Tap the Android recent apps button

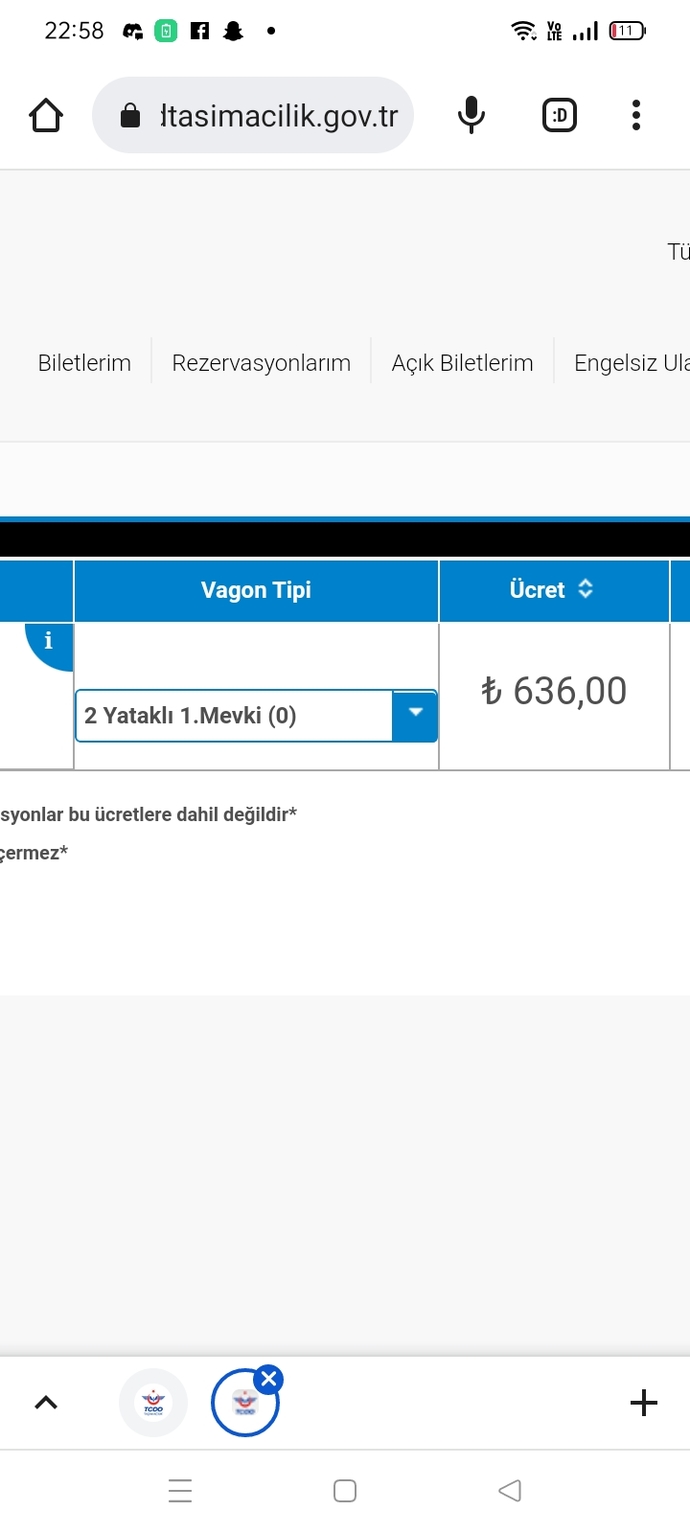click(180, 1491)
